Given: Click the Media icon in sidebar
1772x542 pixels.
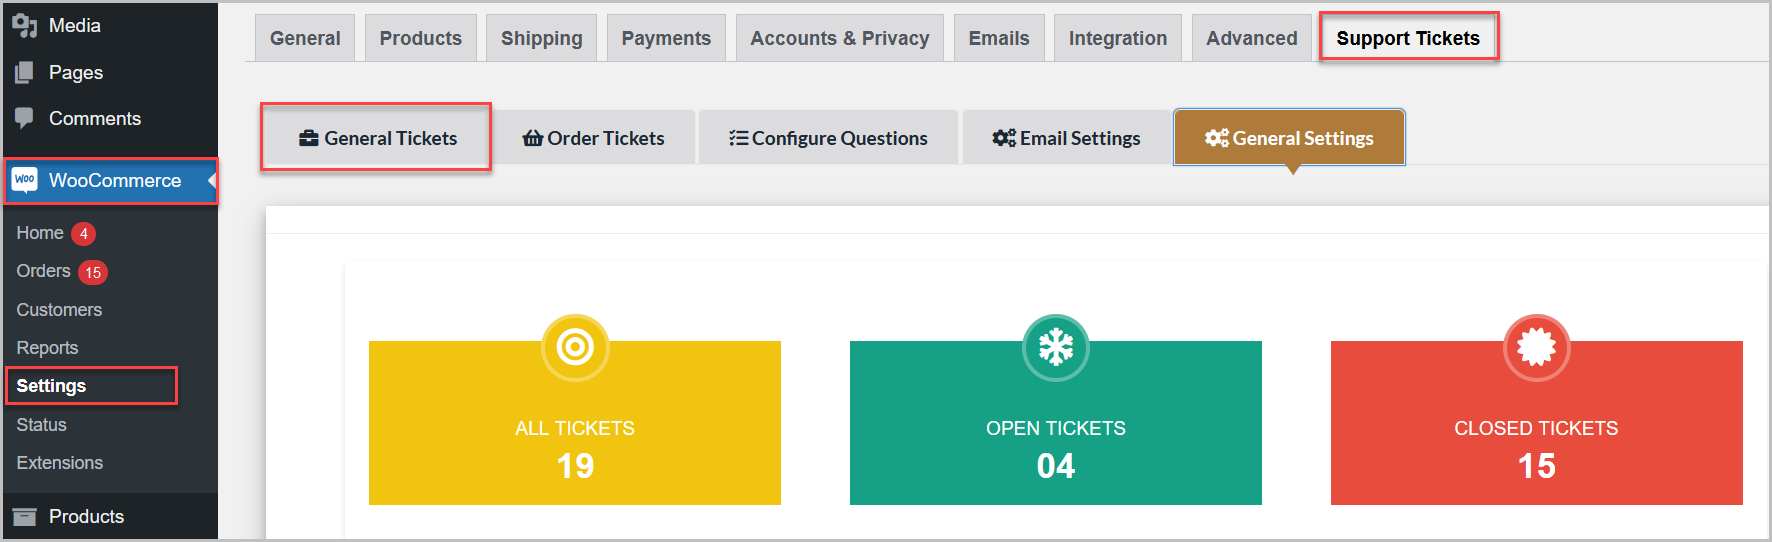Looking at the screenshot, I should coord(25,25).
